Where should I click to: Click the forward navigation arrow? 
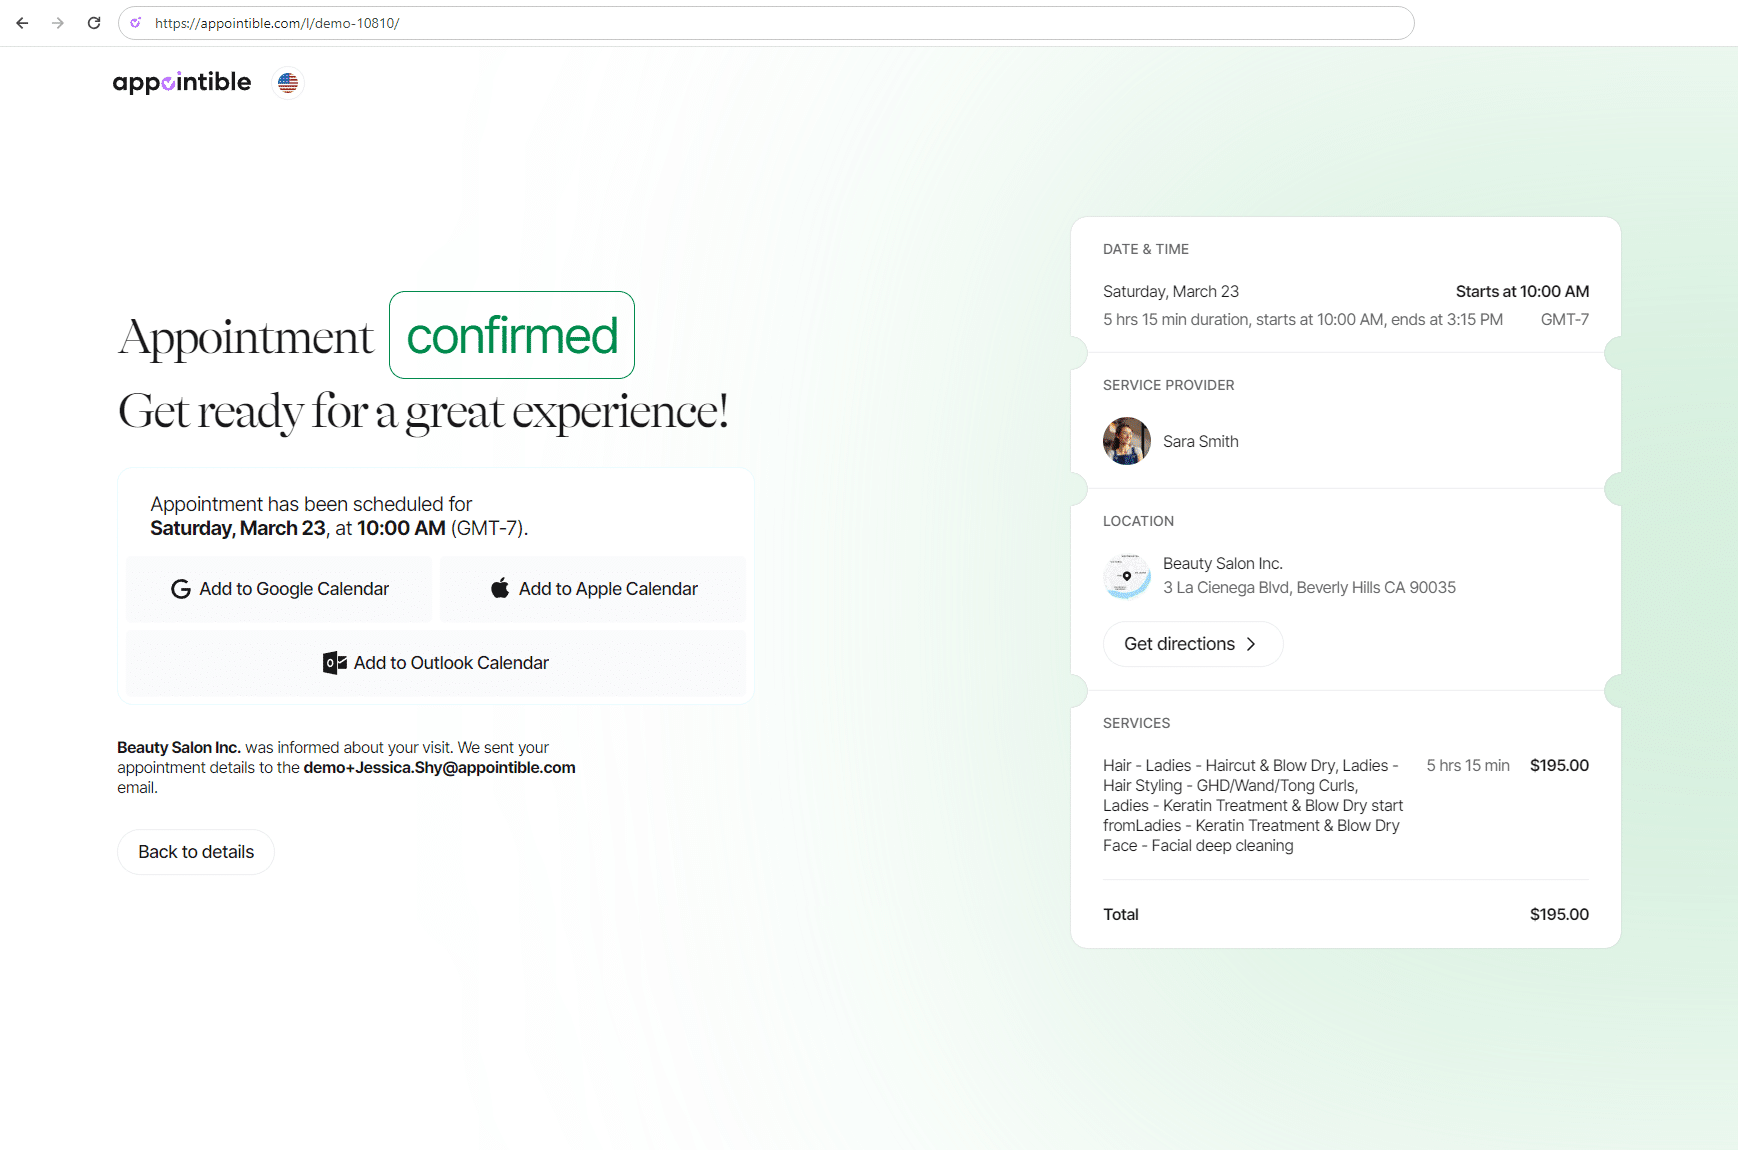58,22
